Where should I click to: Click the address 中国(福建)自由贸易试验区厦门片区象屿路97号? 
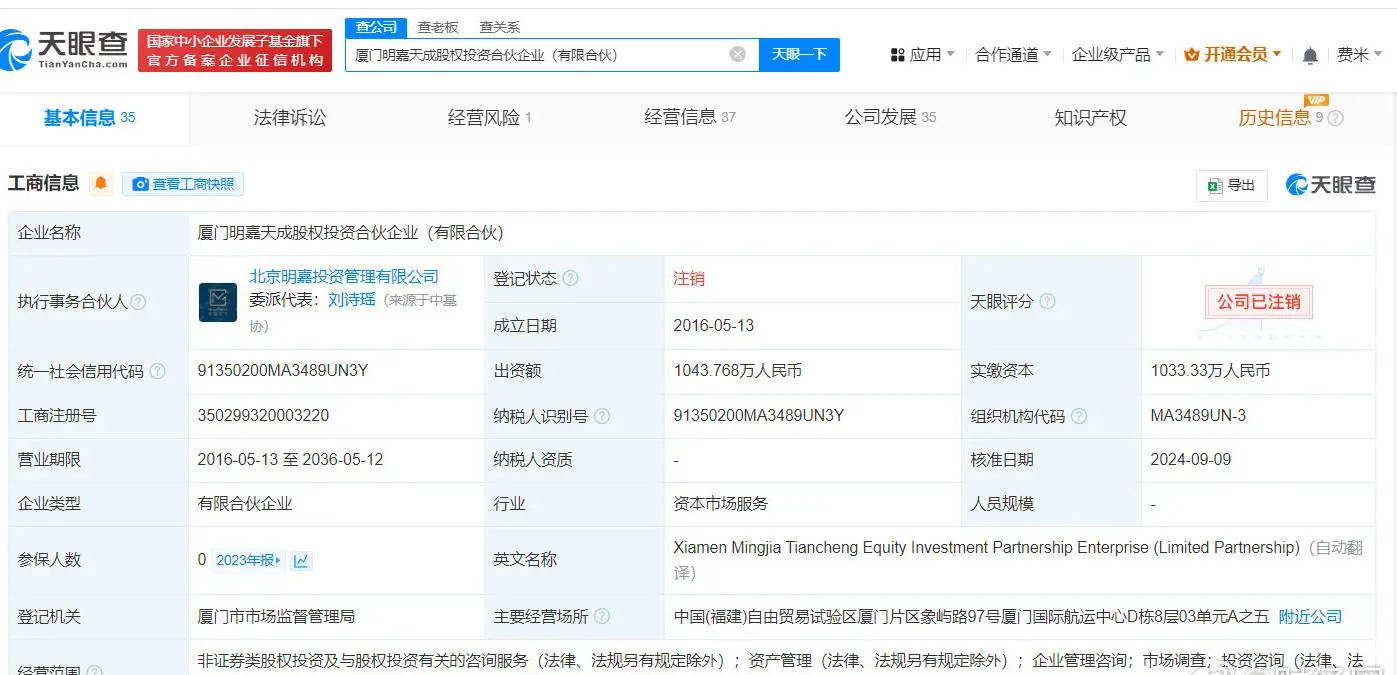point(972,617)
